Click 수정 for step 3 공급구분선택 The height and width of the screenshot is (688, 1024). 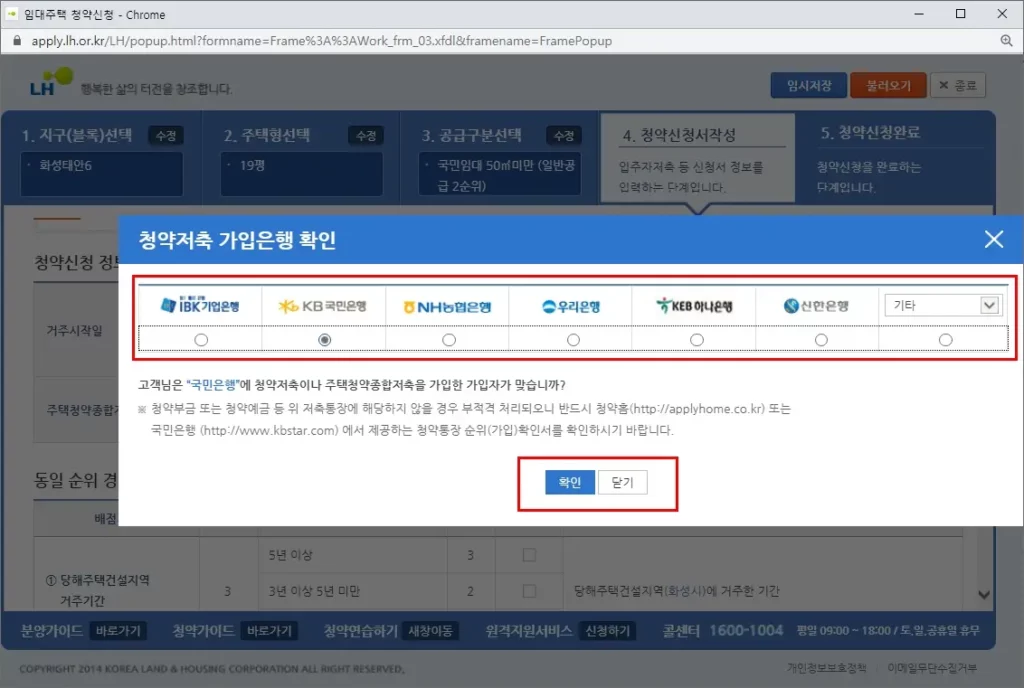click(564, 136)
